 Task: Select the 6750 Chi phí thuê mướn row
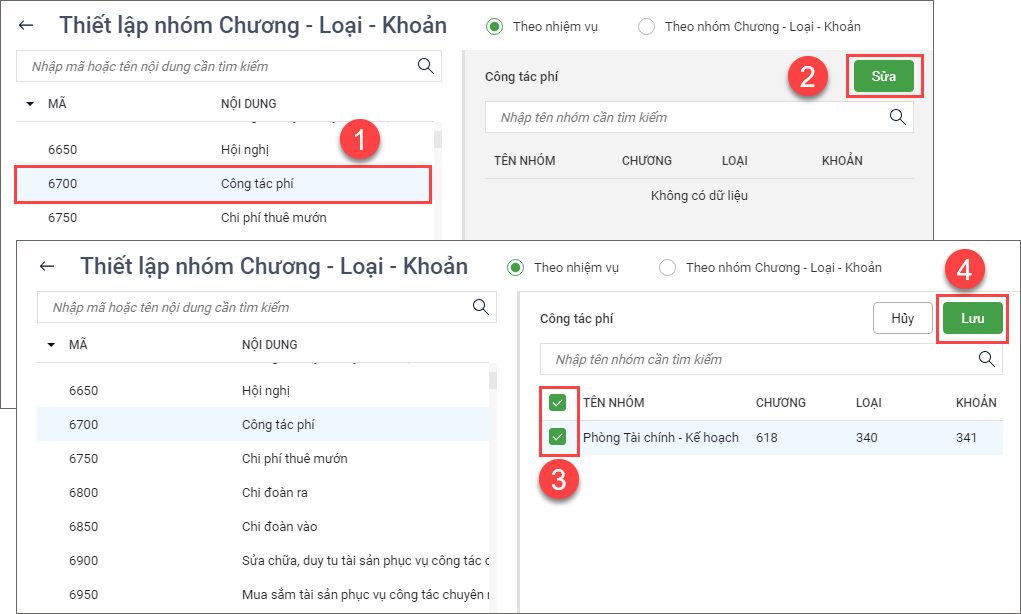click(262, 458)
